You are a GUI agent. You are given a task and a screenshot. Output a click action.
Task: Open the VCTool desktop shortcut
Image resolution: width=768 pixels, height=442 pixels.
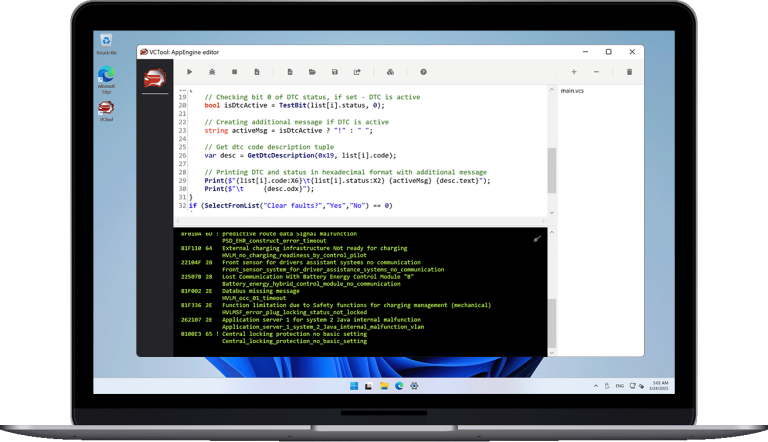click(106, 107)
